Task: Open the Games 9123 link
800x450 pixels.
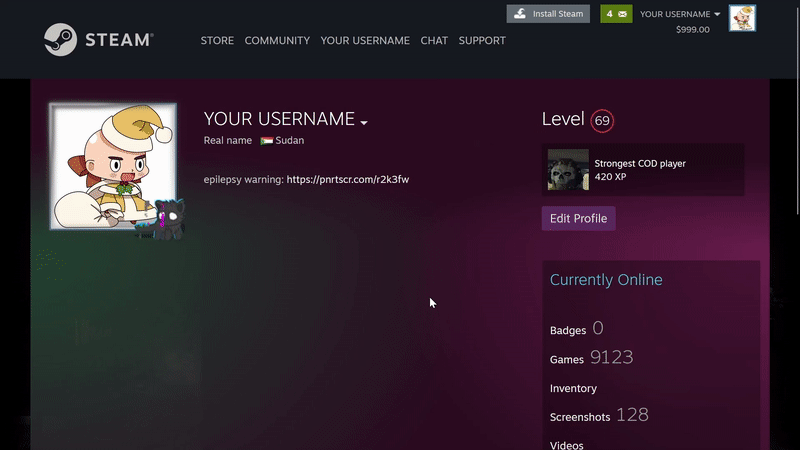Action: tap(591, 358)
